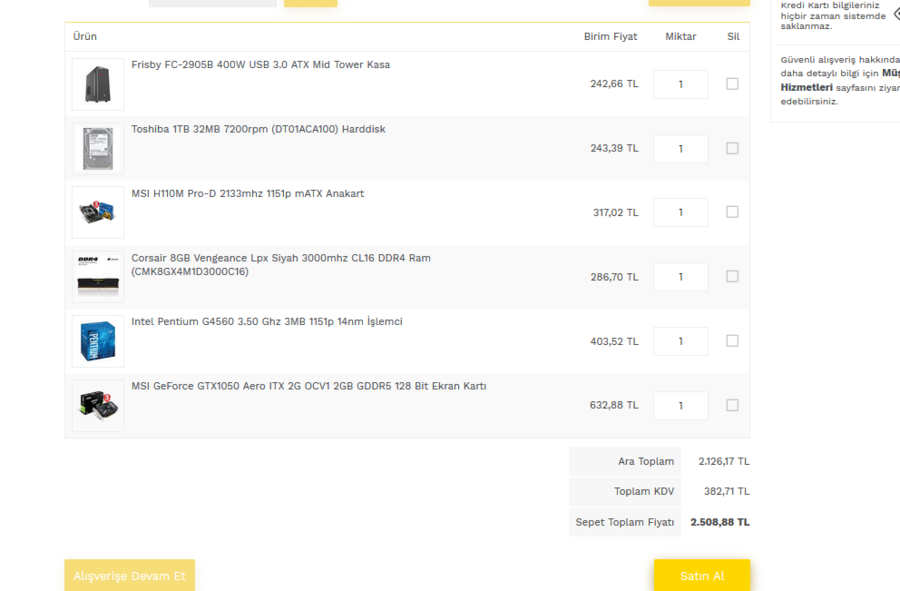The height and width of the screenshot is (591, 900).
Task: Tick delete checkbox for Corsair Vengeance RAM
Action: click(732, 276)
